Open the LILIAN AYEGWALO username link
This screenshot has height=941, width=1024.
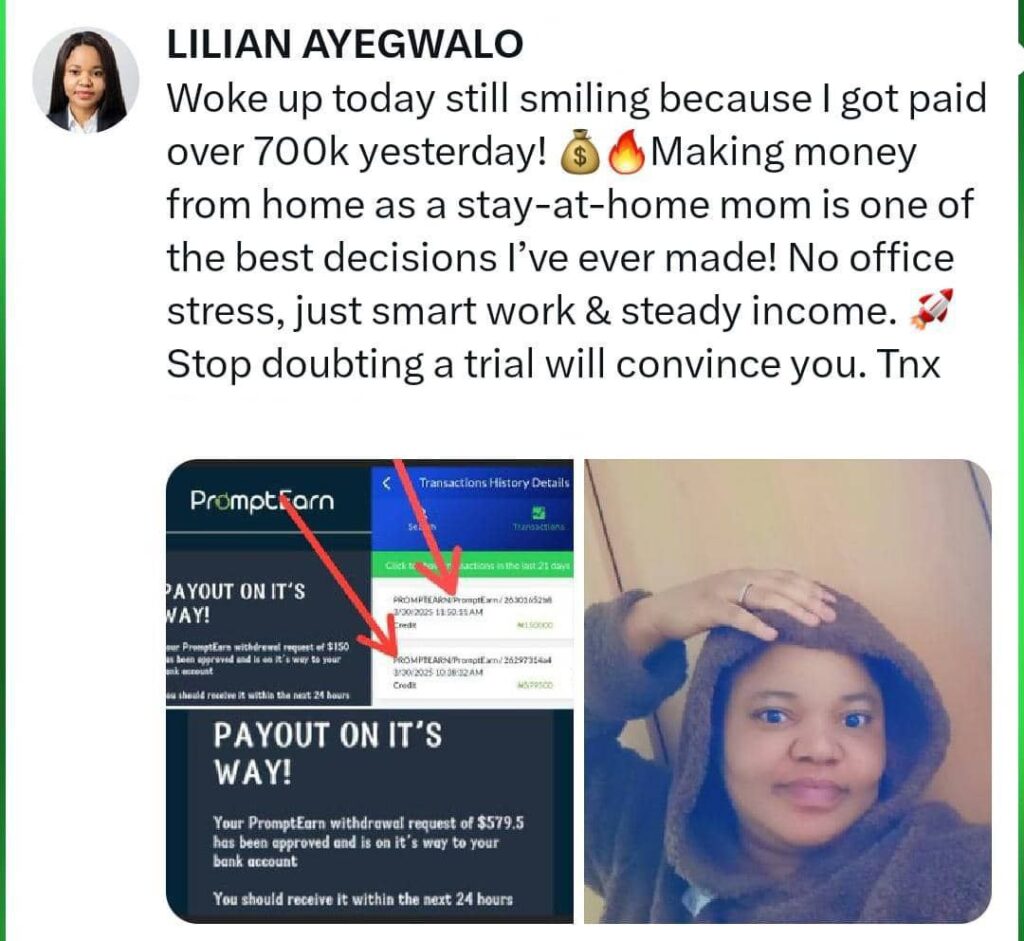point(345,44)
